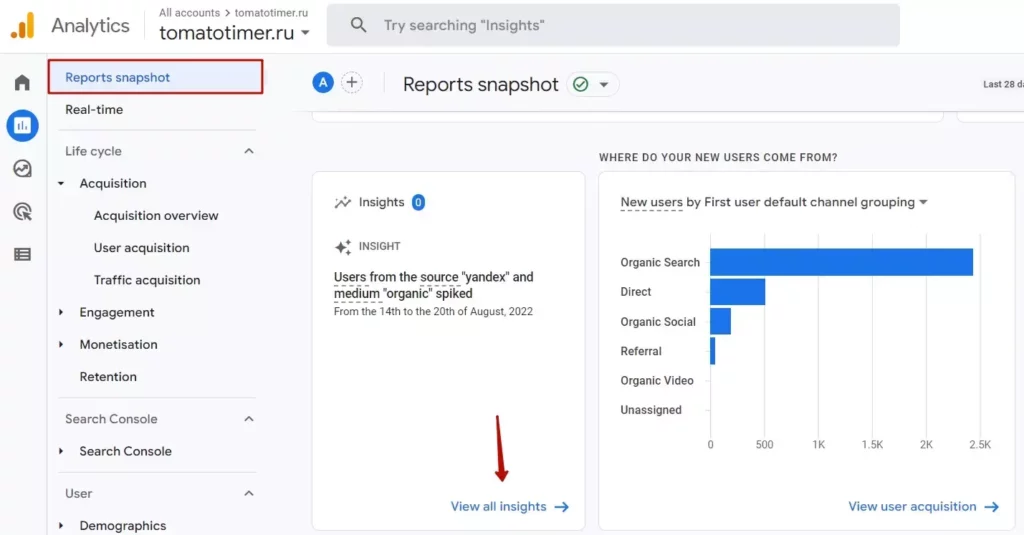This screenshot has width=1024, height=535.
Task: Collapse the Search Console section chevron
Action: coord(249,419)
